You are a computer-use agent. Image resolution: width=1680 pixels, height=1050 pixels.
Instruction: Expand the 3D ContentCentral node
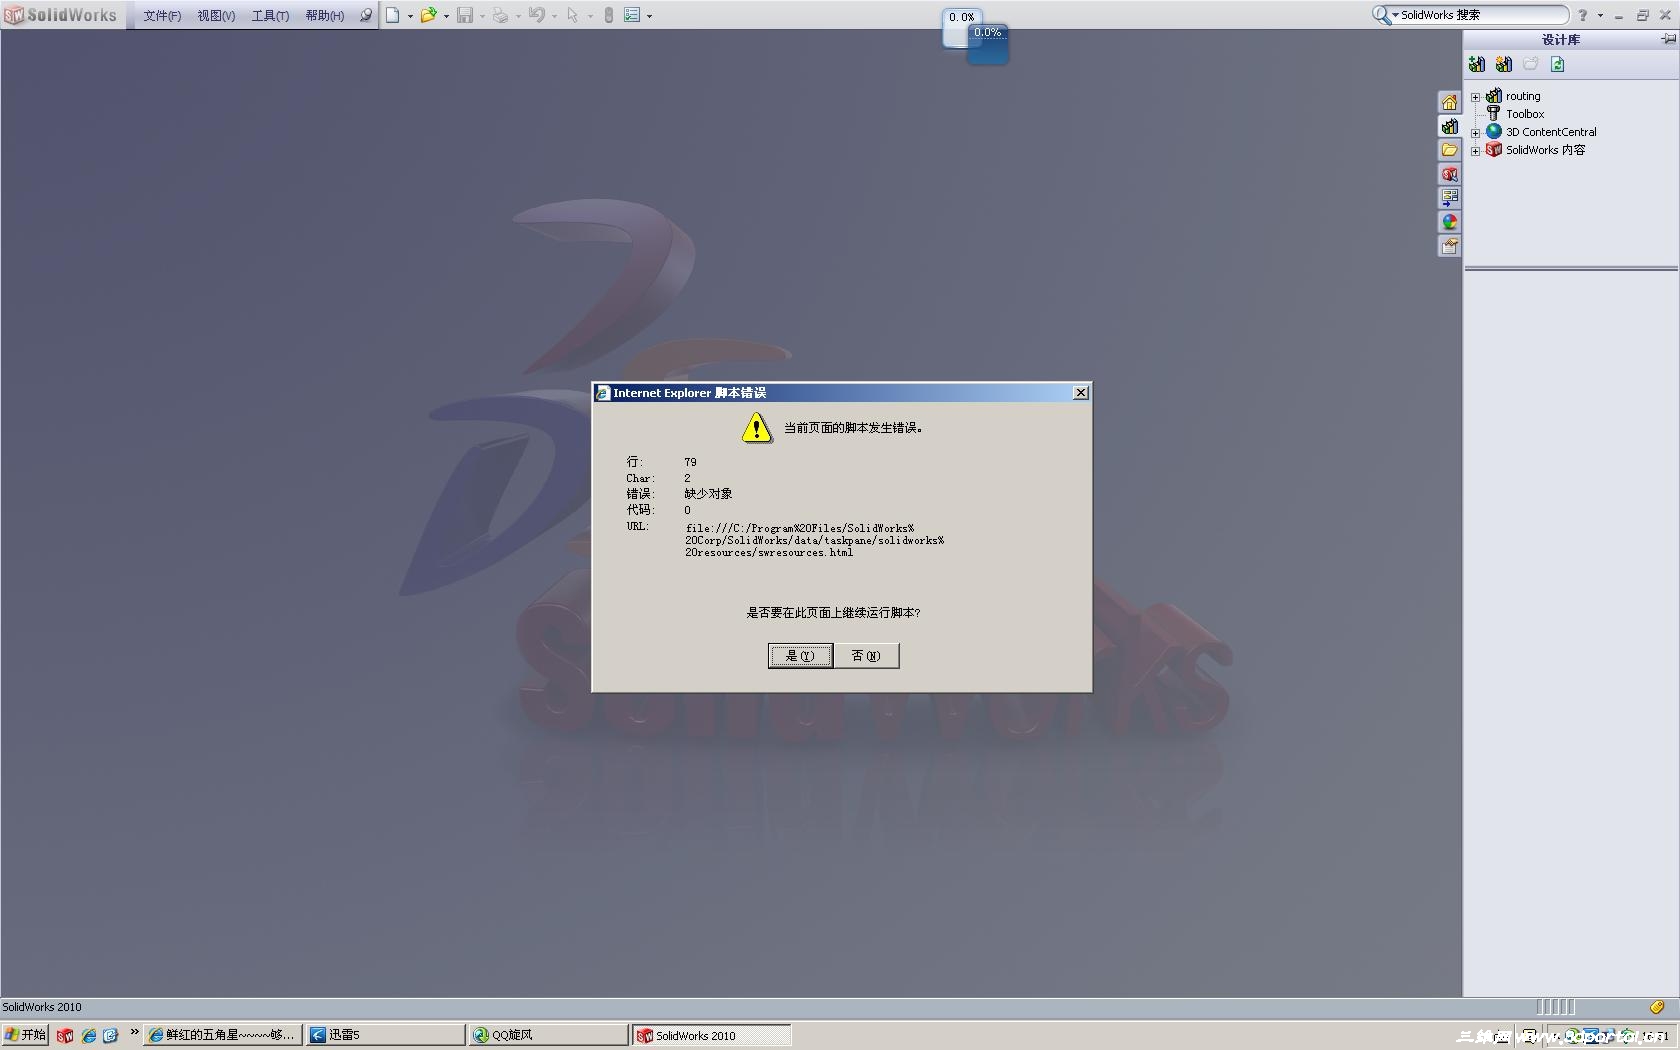[1475, 133]
